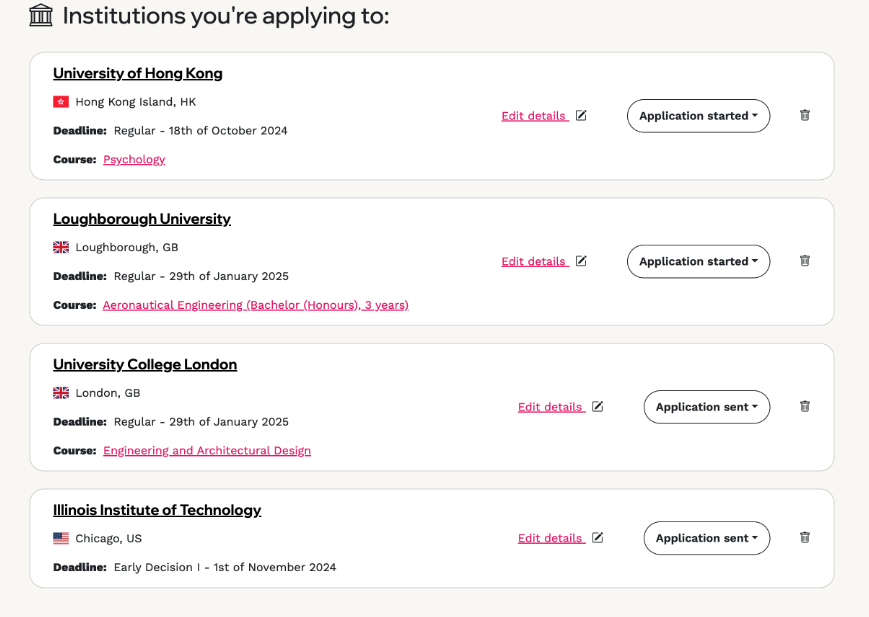Visit the University College London heading link

(145, 364)
